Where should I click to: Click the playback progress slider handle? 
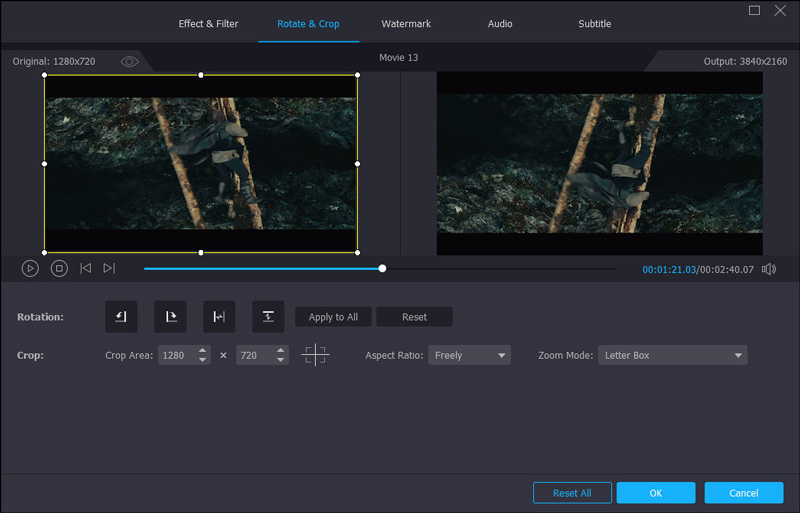(382, 268)
